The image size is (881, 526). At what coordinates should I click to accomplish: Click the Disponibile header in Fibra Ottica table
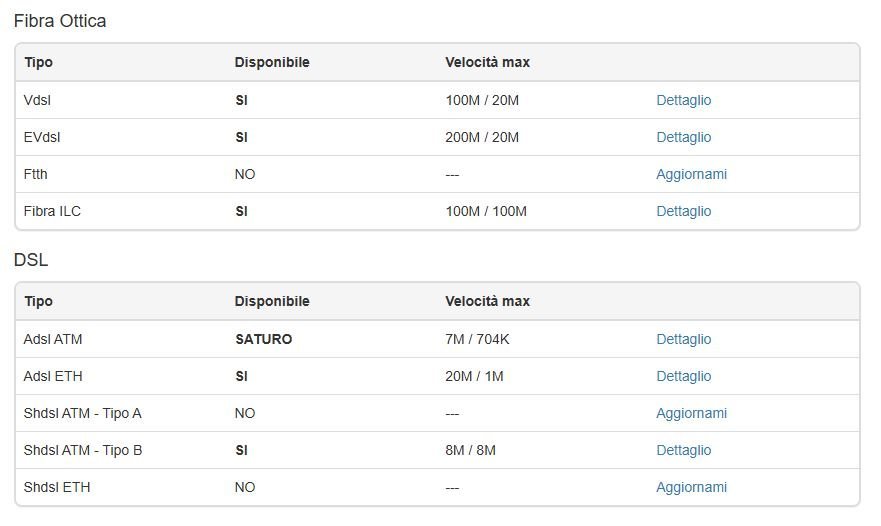pyautogui.click(x=272, y=62)
